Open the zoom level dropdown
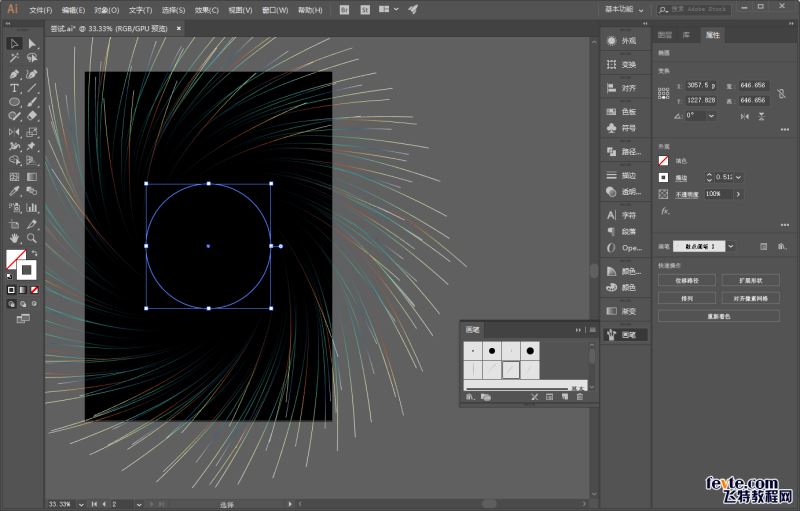 (81, 504)
